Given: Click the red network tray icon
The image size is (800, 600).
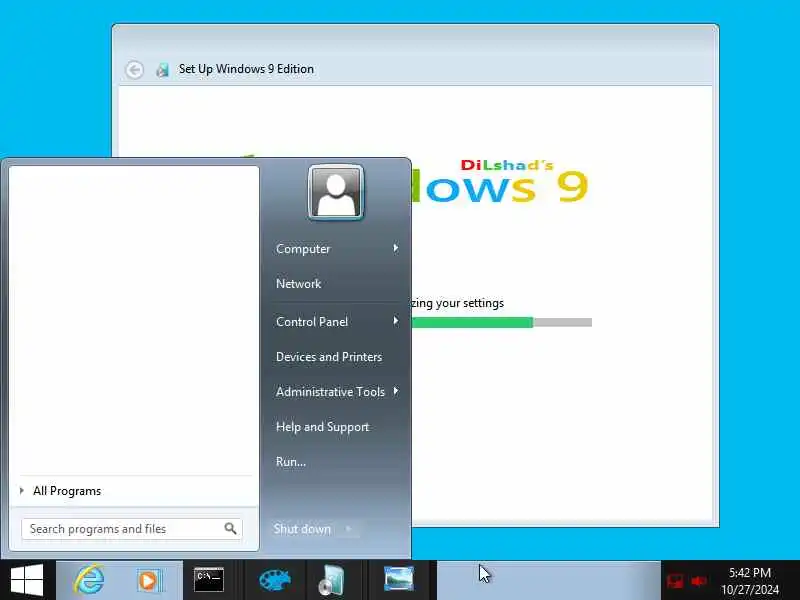Looking at the screenshot, I should (x=675, y=581).
